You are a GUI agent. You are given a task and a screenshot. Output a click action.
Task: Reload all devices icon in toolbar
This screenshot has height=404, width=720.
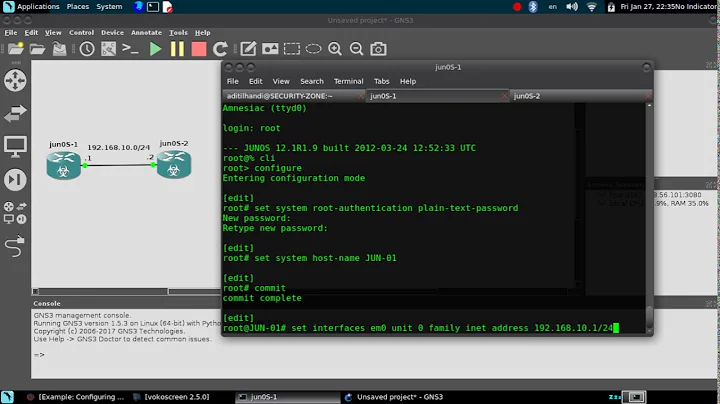[x=220, y=49]
